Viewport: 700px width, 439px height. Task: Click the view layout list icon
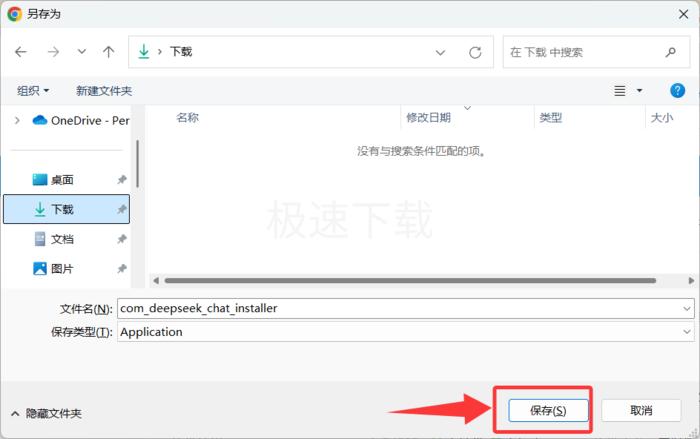point(620,91)
